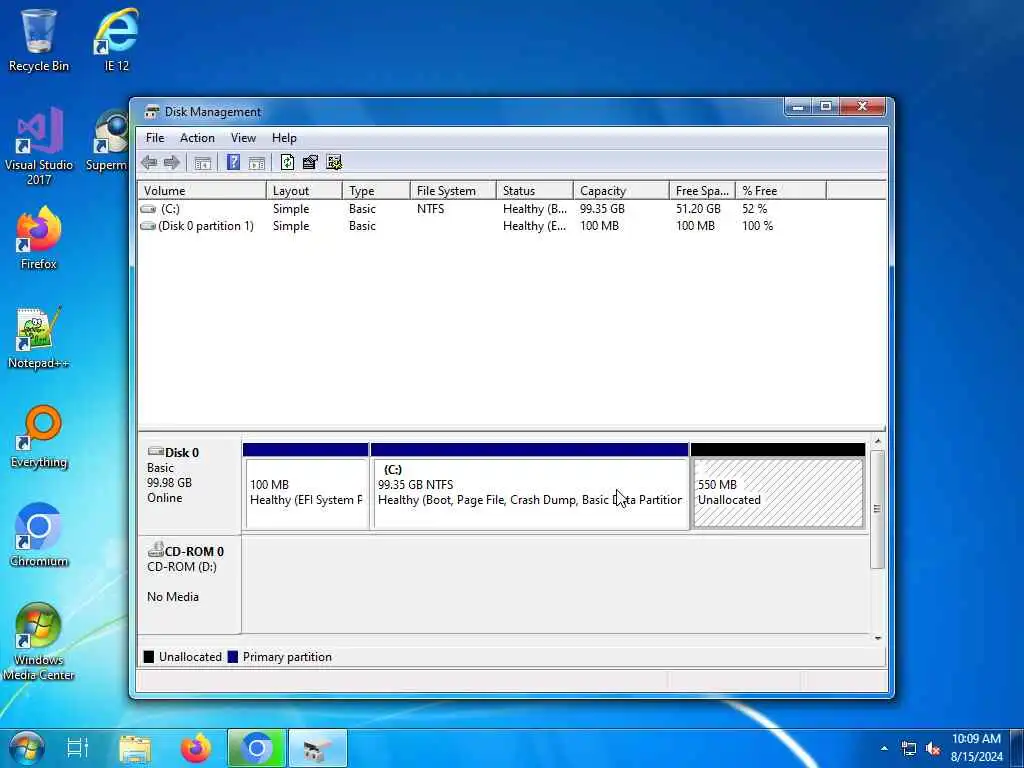Click the Back arrow in Disk Management toolbar
Viewport: 1024px width, 768px height.
150,163
